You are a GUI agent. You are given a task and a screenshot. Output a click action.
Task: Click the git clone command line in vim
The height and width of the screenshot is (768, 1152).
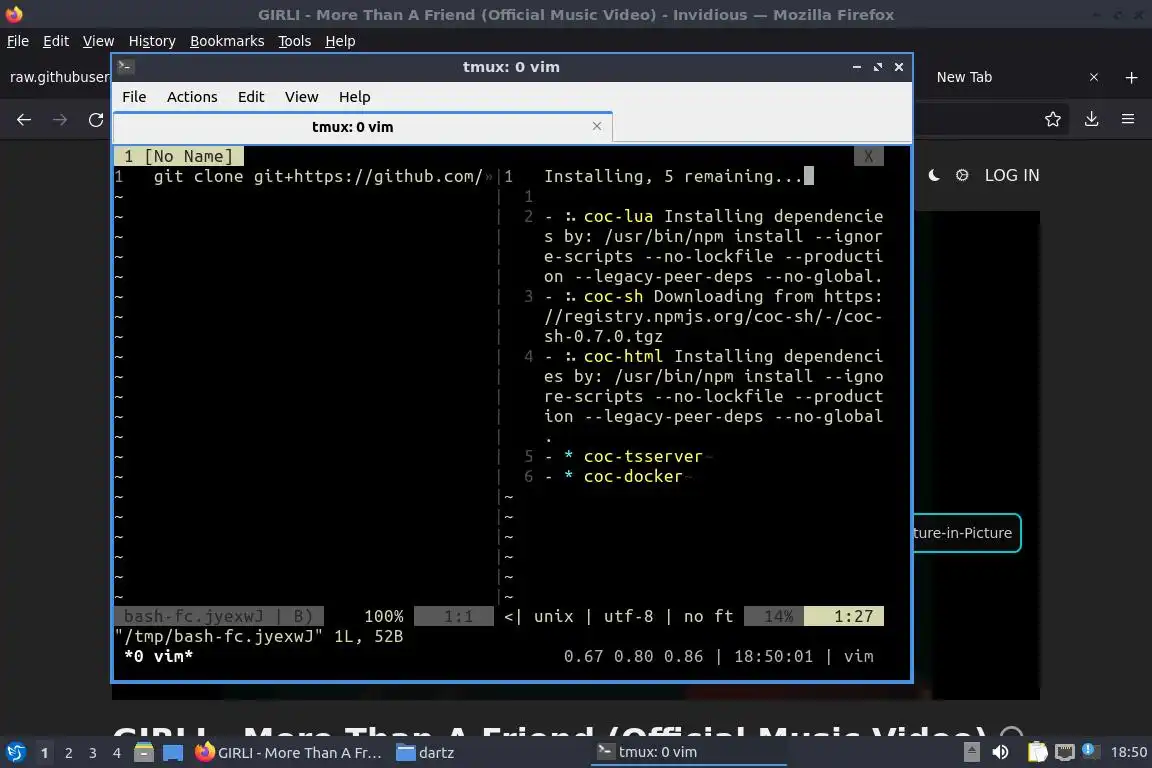click(318, 176)
